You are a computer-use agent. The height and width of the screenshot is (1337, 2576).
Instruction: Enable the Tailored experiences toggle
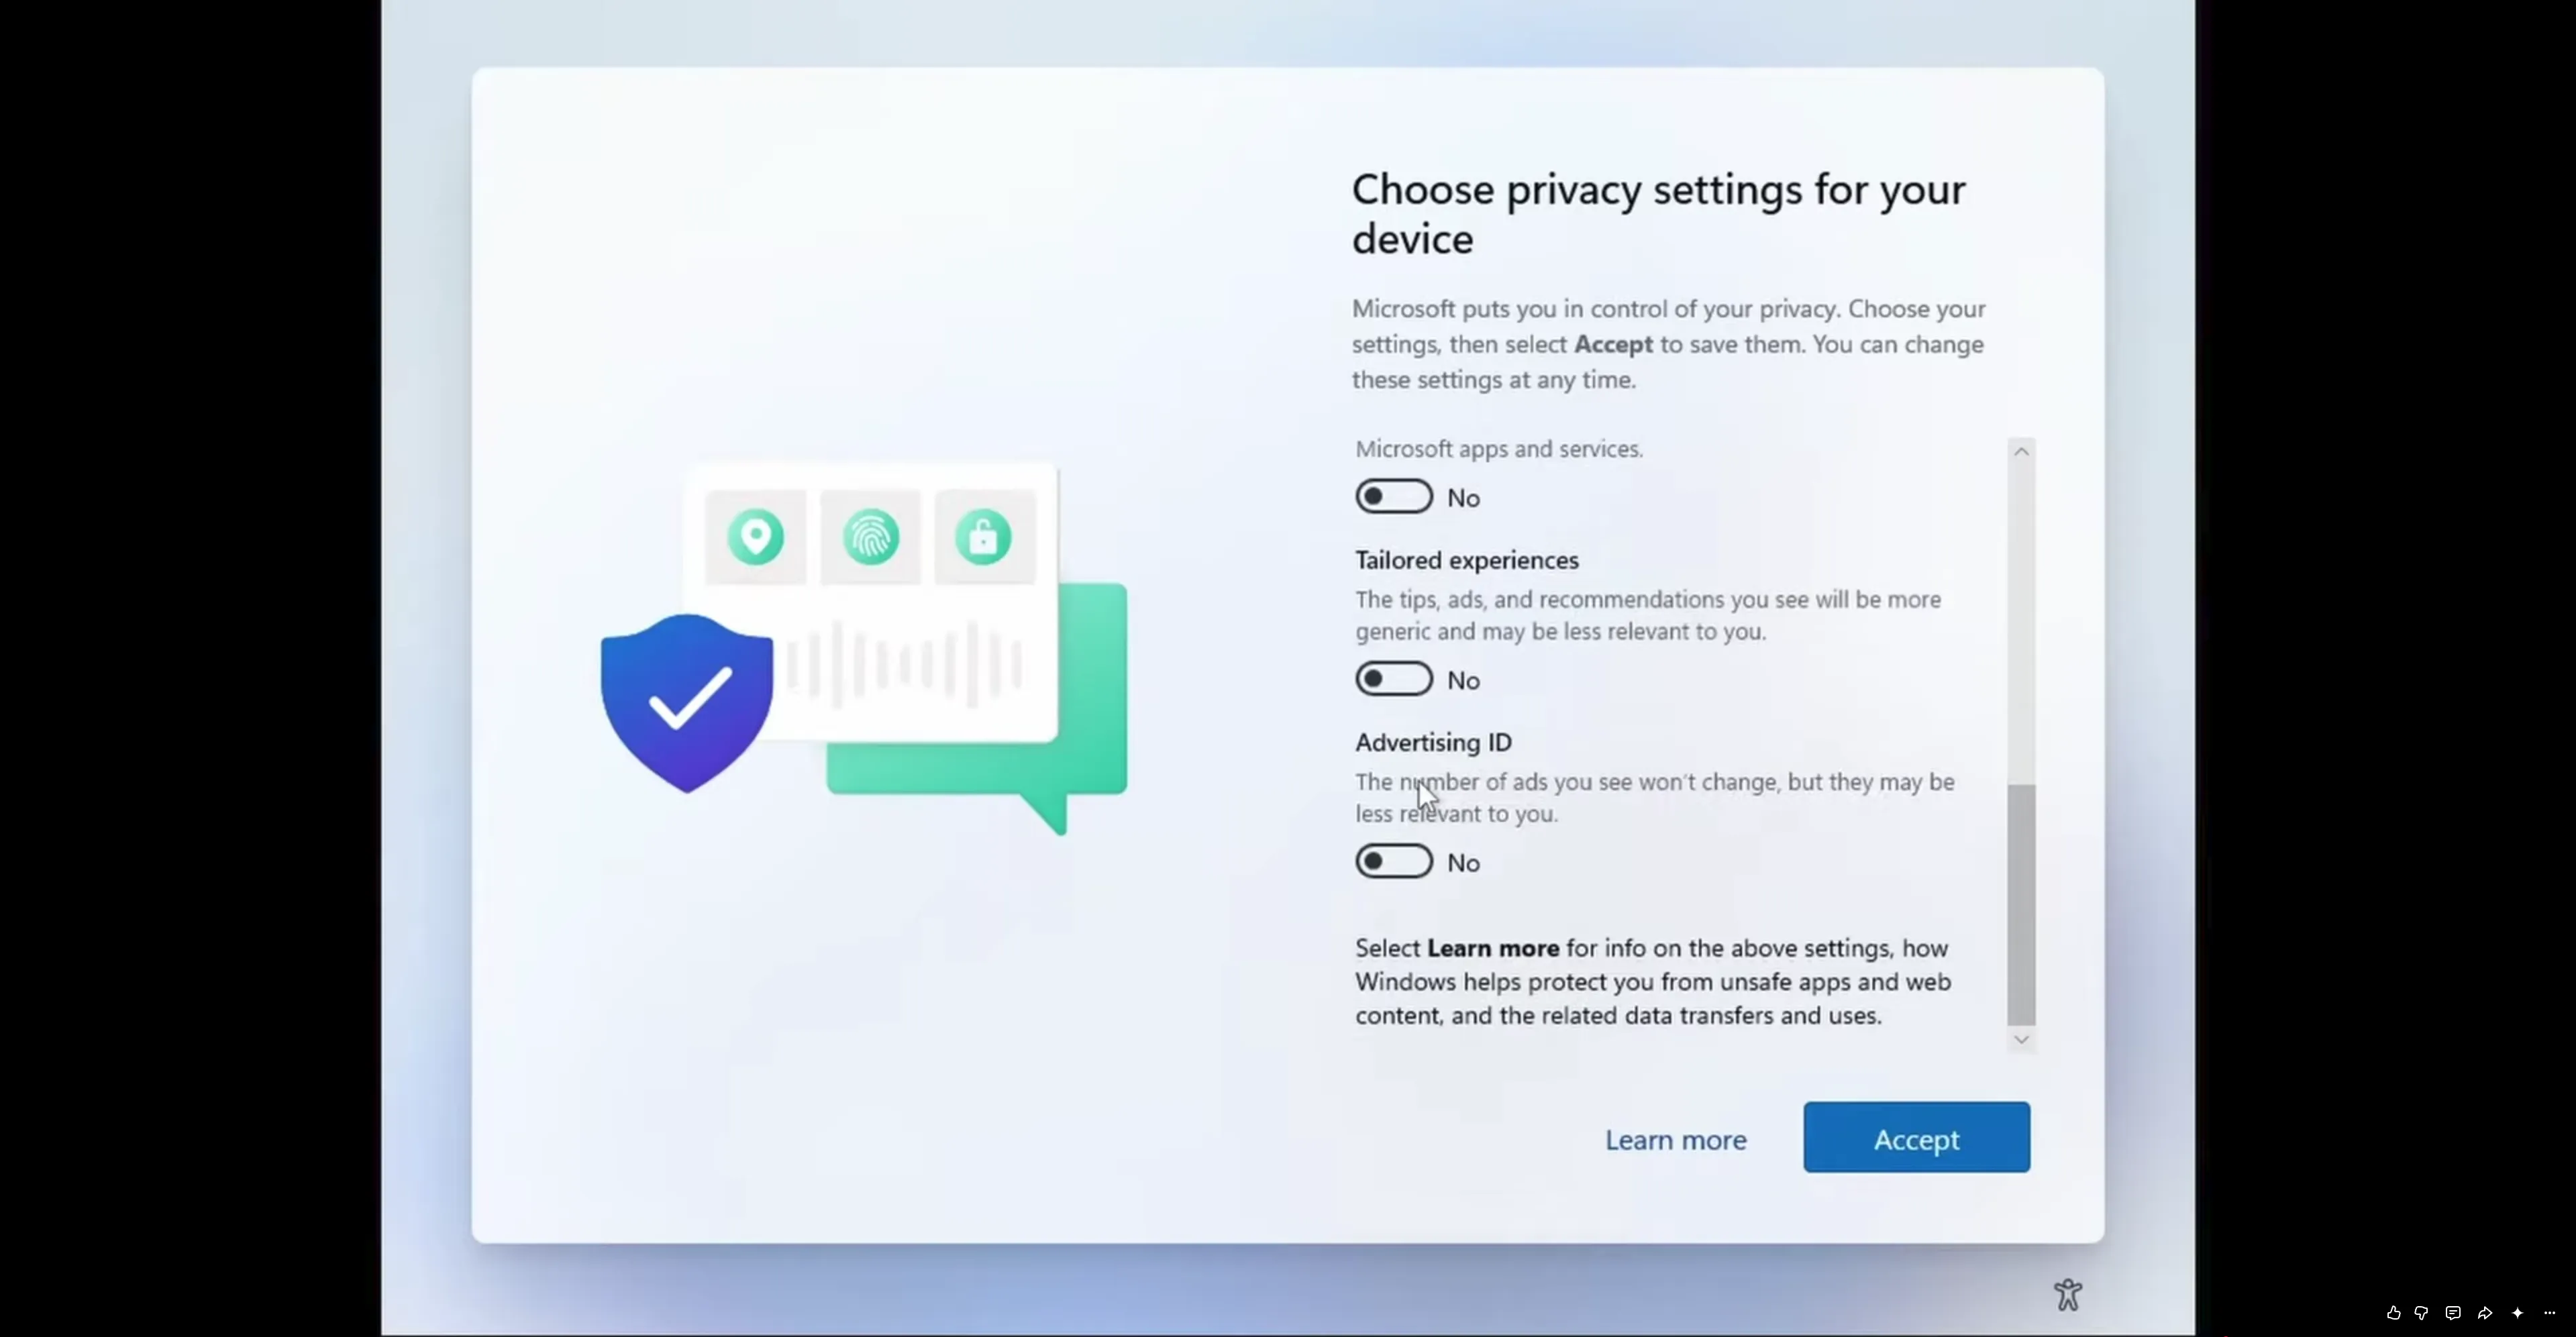coord(1394,679)
